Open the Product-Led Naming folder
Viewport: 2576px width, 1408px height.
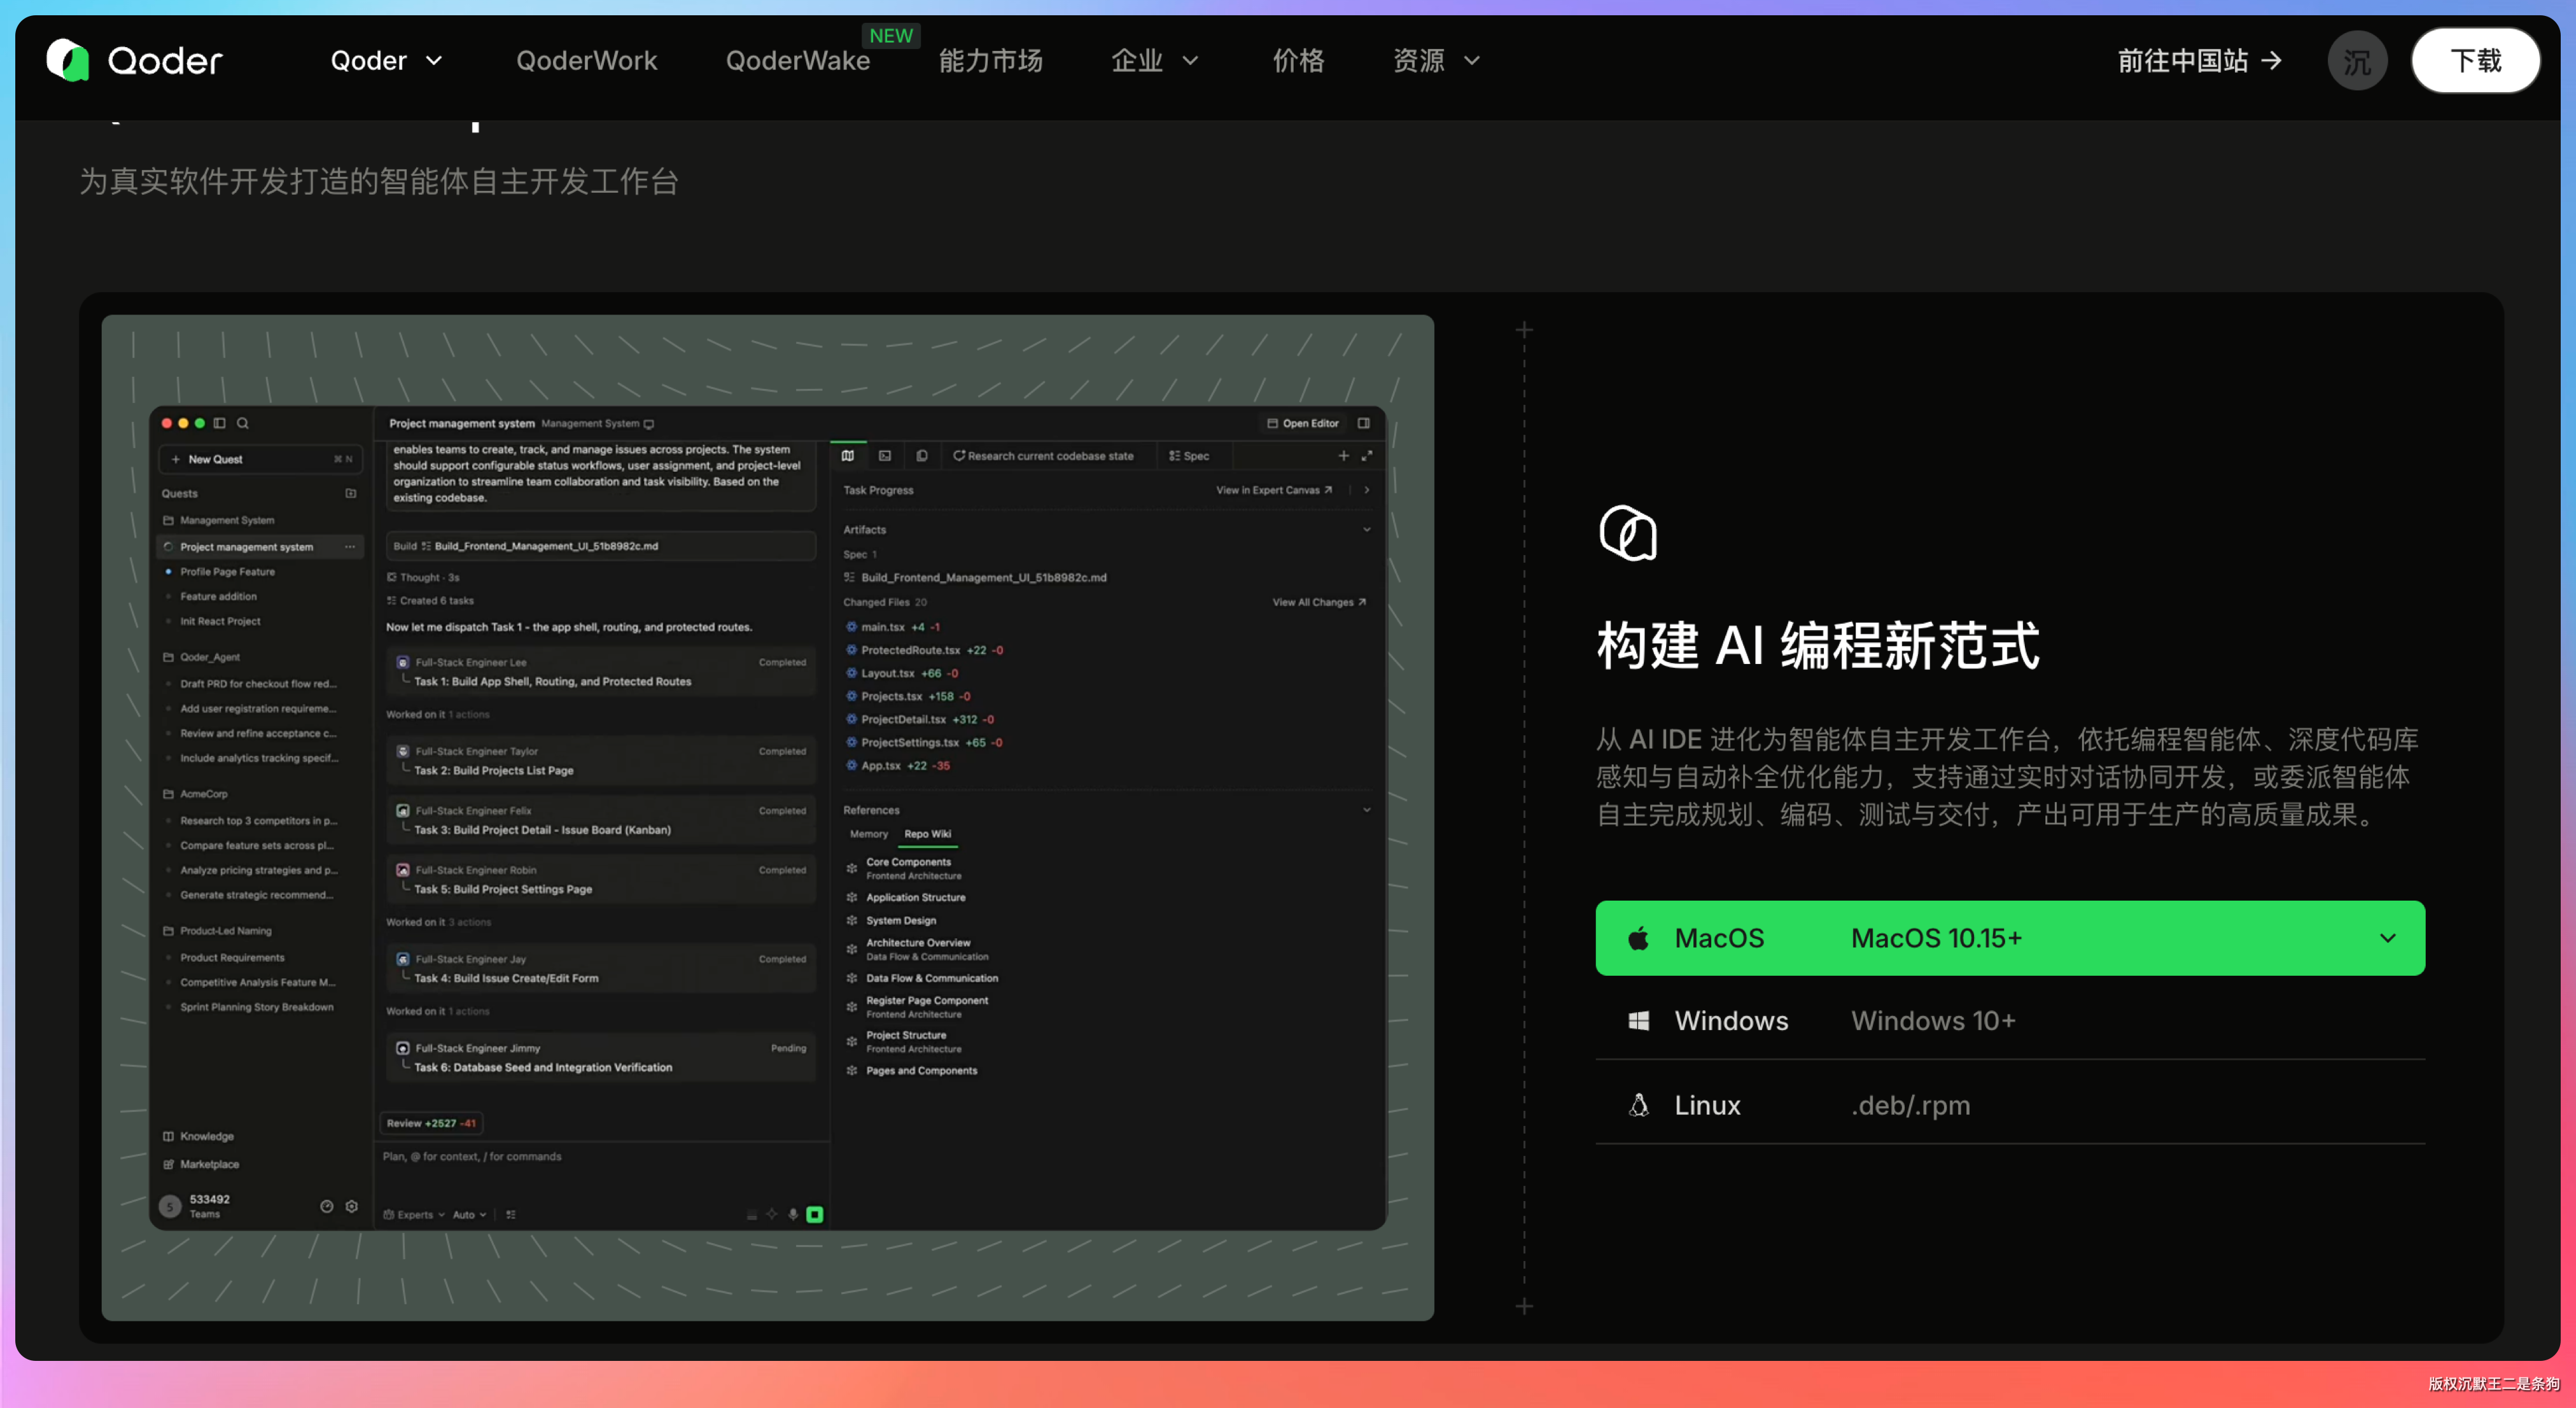click(225, 931)
